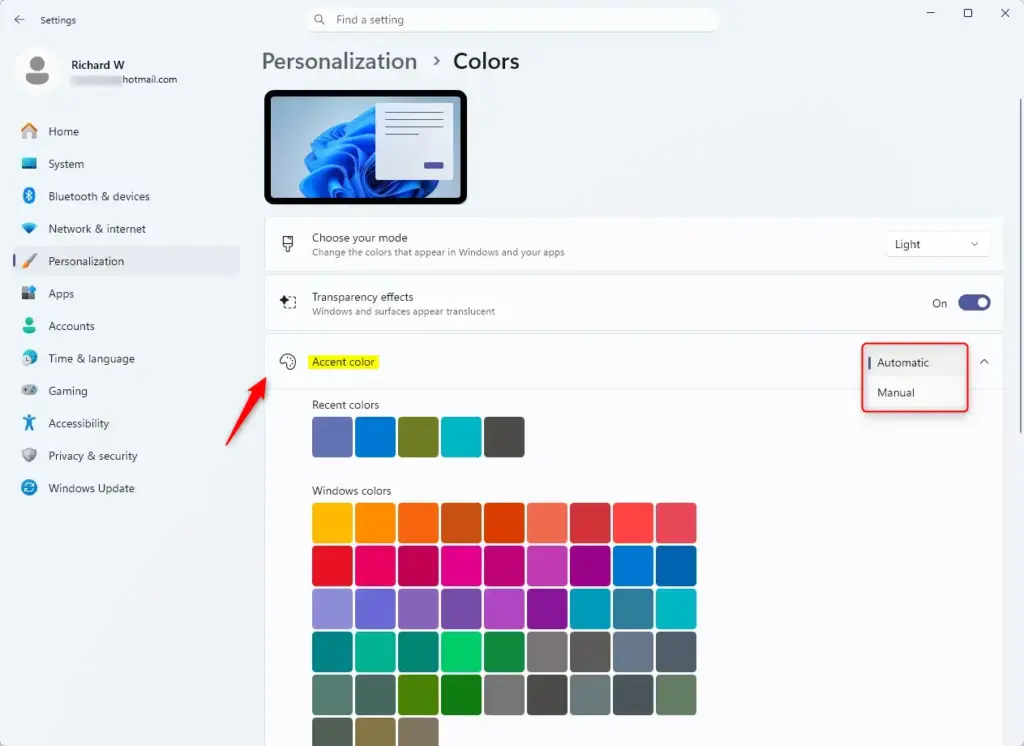Open Bluetooth & devices page
The height and width of the screenshot is (746, 1024).
point(126,196)
